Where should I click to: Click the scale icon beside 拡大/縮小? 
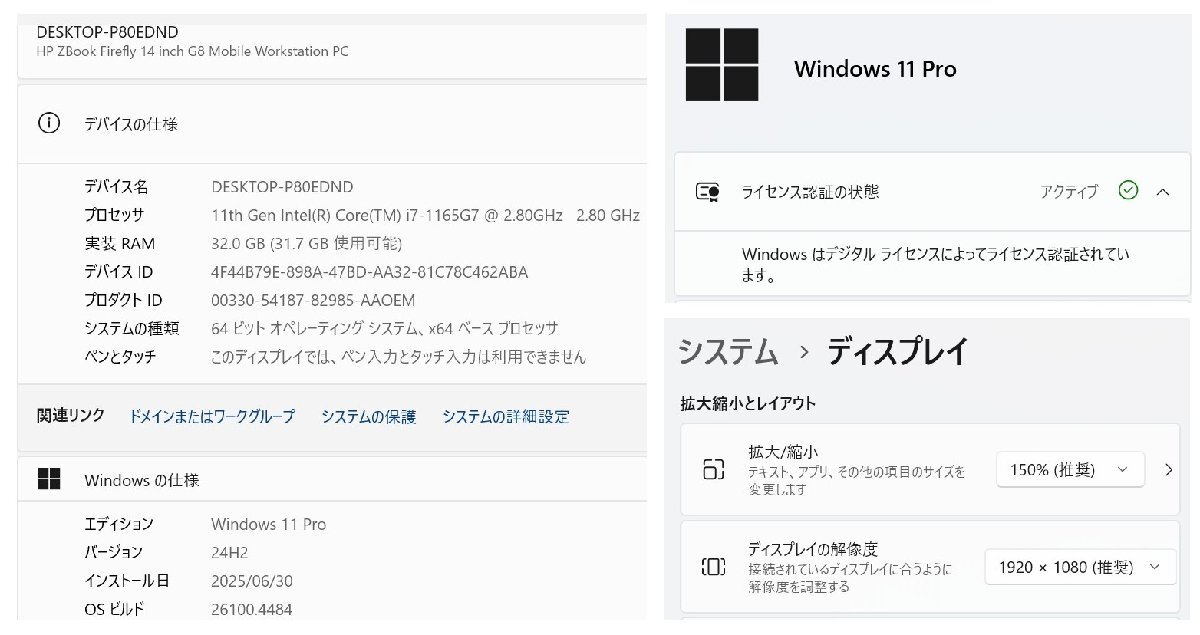pyautogui.click(x=713, y=470)
